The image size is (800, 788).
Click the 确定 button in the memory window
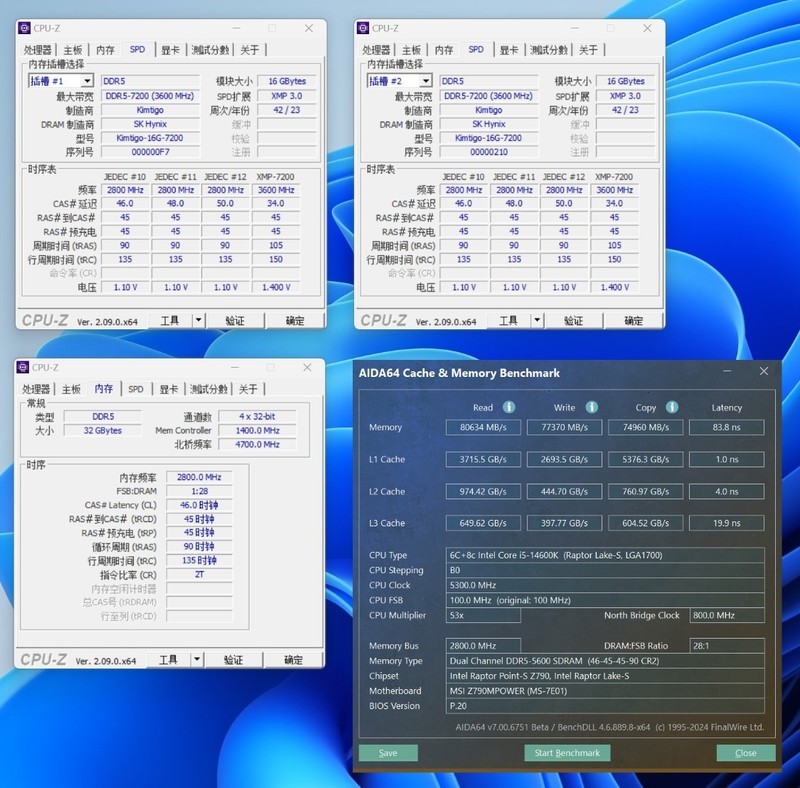point(294,659)
